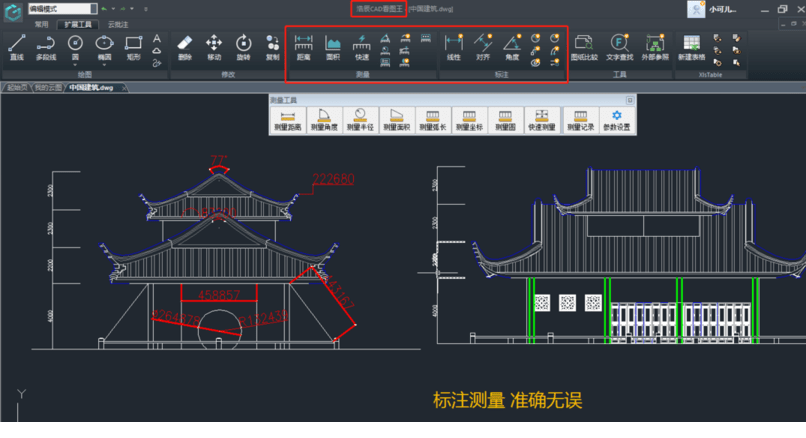Launch the 文字查找 text search tool
806x438 pixels.
coord(620,46)
